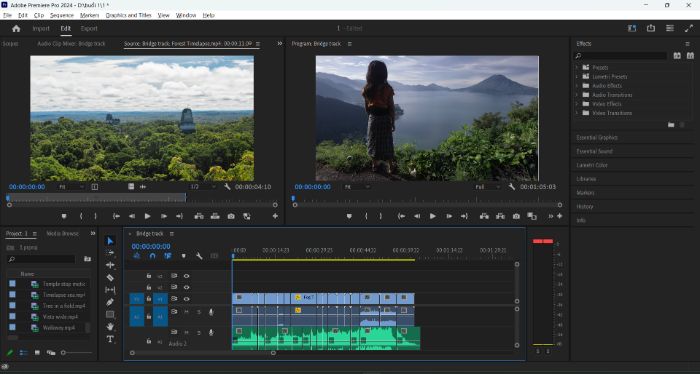Image resolution: width=700 pixels, height=374 pixels.
Task: Show hidden Source panel tabs overflow
Action: tap(280, 43)
